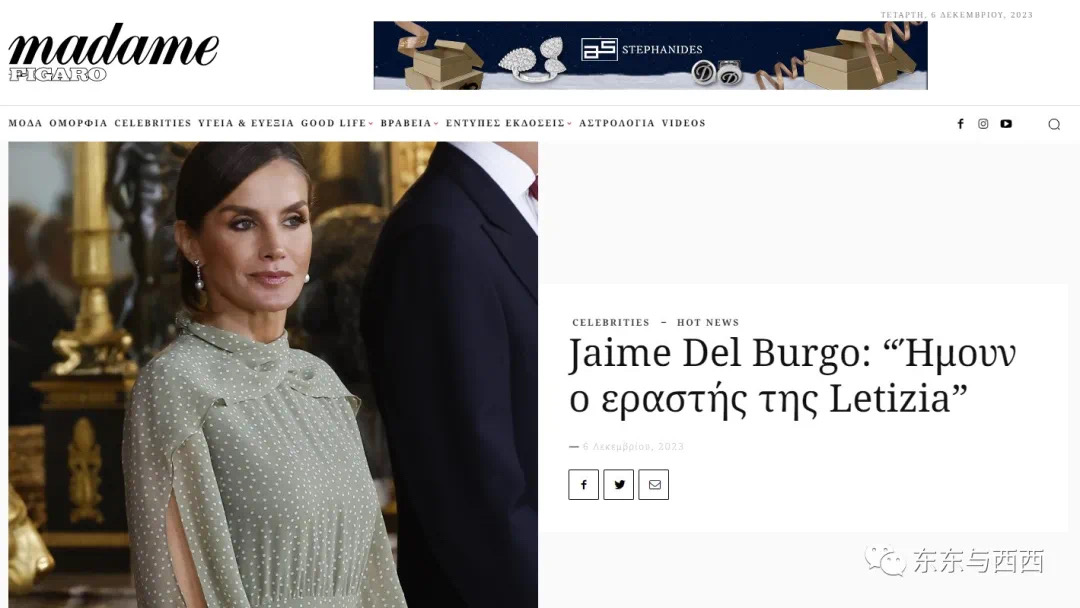
Task: Share article via Facebook button
Action: pos(583,485)
